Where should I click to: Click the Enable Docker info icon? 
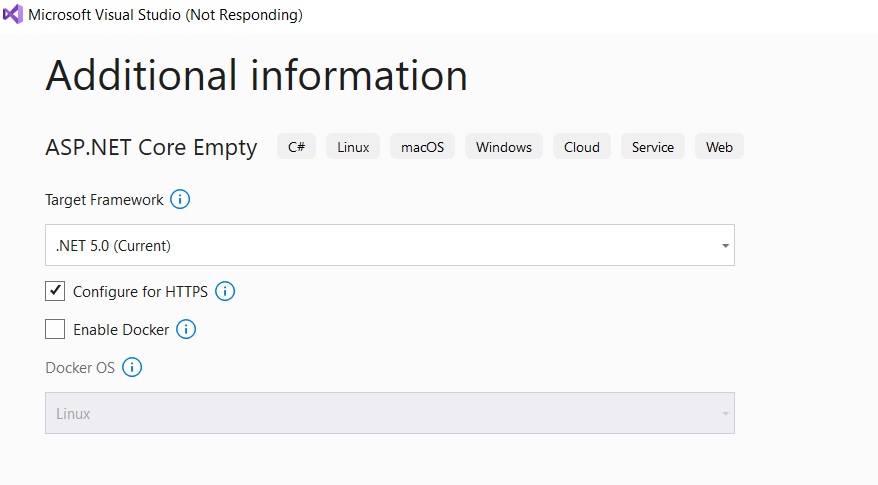tap(186, 329)
